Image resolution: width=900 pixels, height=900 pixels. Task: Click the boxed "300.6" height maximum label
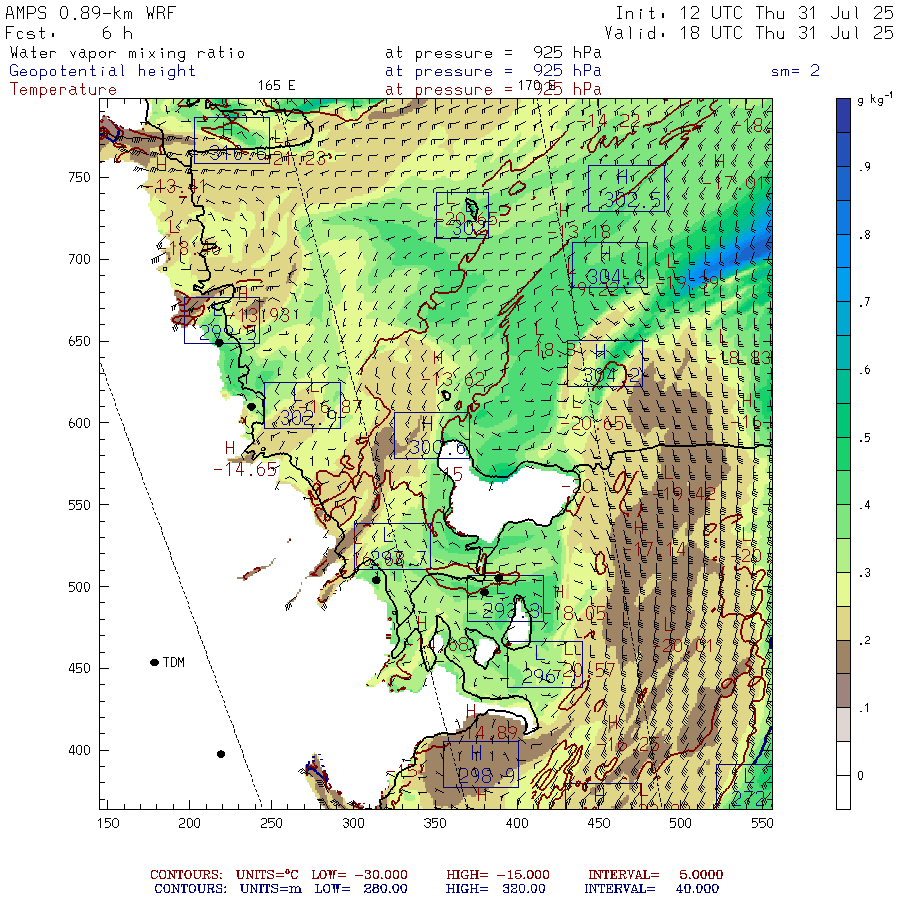[432, 435]
